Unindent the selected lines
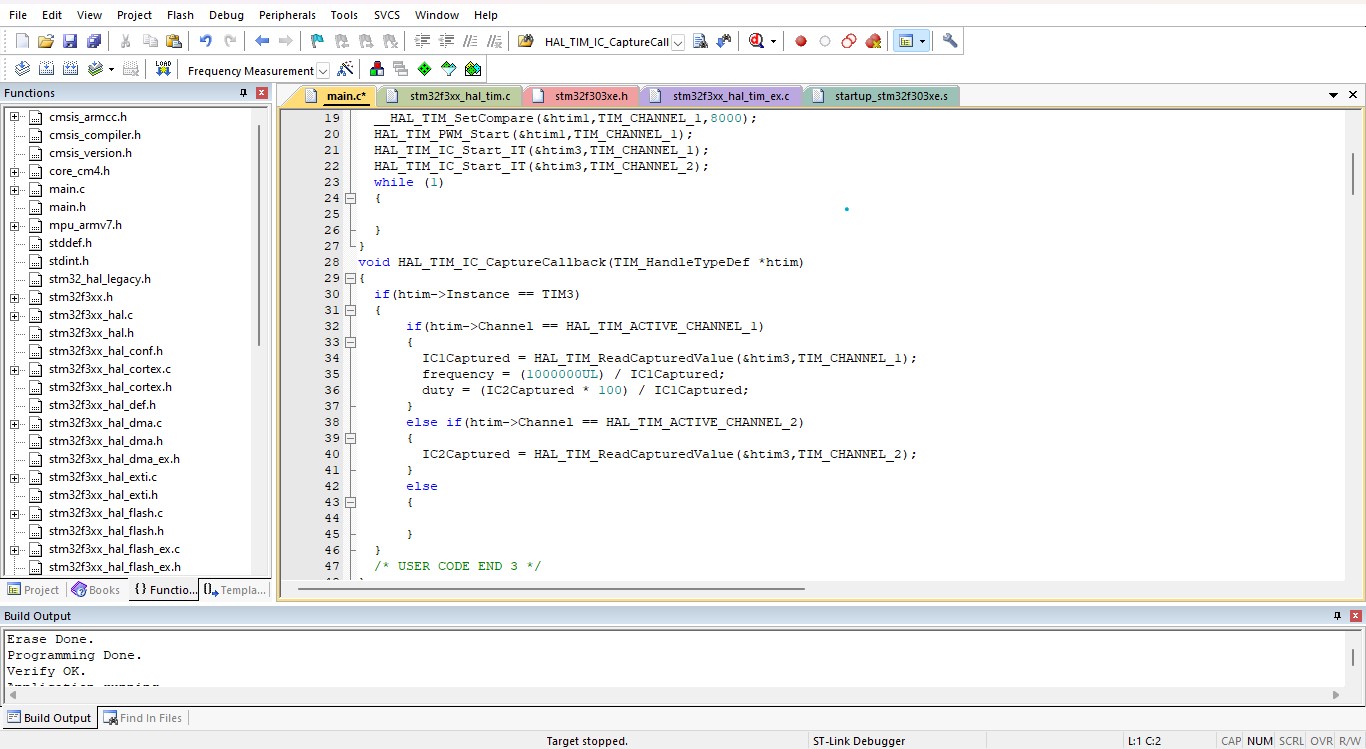This screenshot has width=1366, height=749. [446, 41]
